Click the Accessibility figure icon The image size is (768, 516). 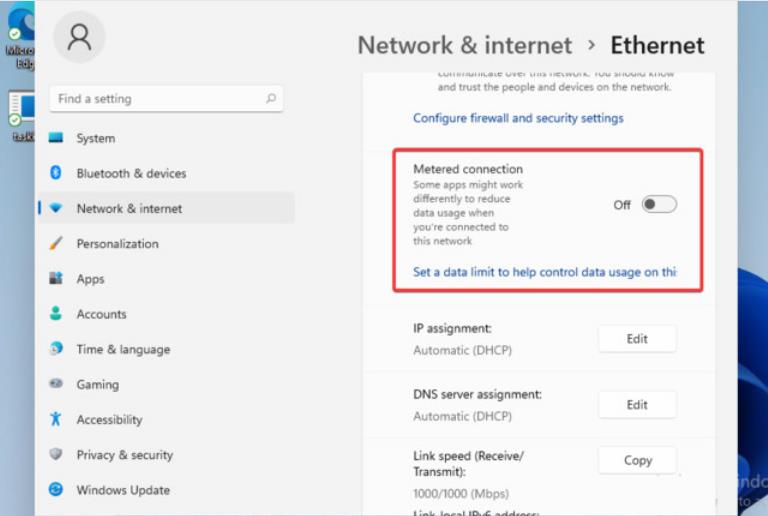click(56, 420)
